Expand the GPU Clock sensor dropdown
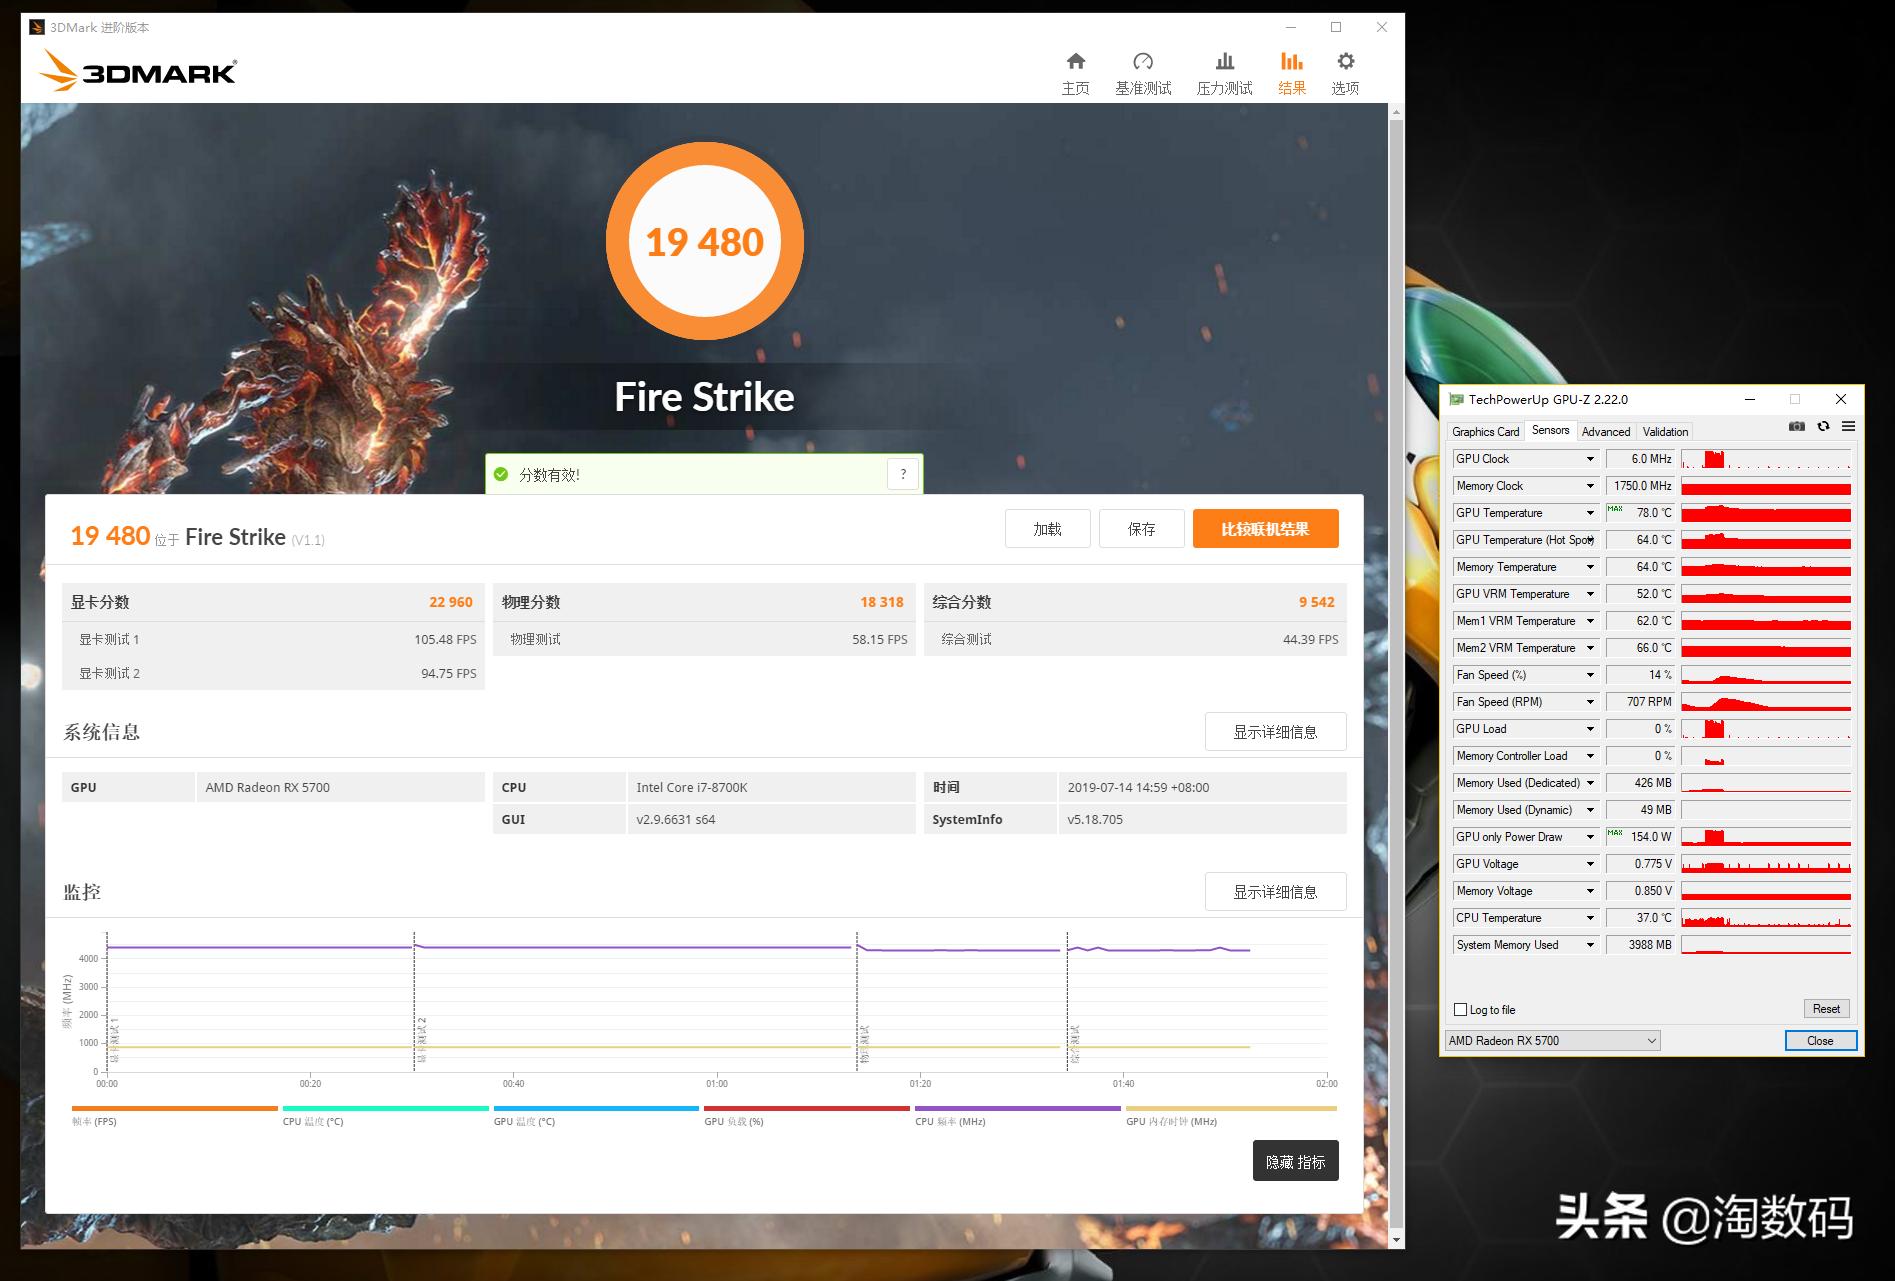Image resolution: width=1895 pixels, height=1281 pixels. point(1590,459)
